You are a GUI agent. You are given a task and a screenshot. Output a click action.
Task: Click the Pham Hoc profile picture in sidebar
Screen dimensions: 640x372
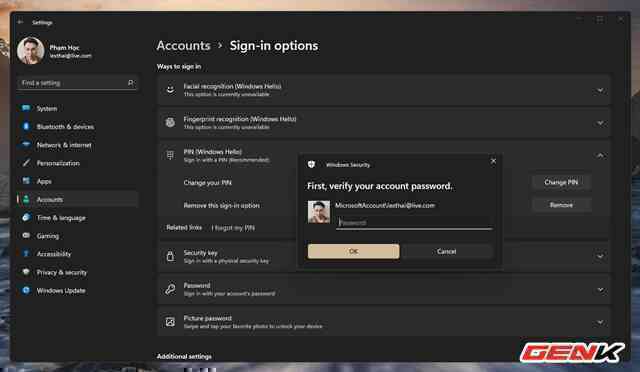click(x=31, y=51)
